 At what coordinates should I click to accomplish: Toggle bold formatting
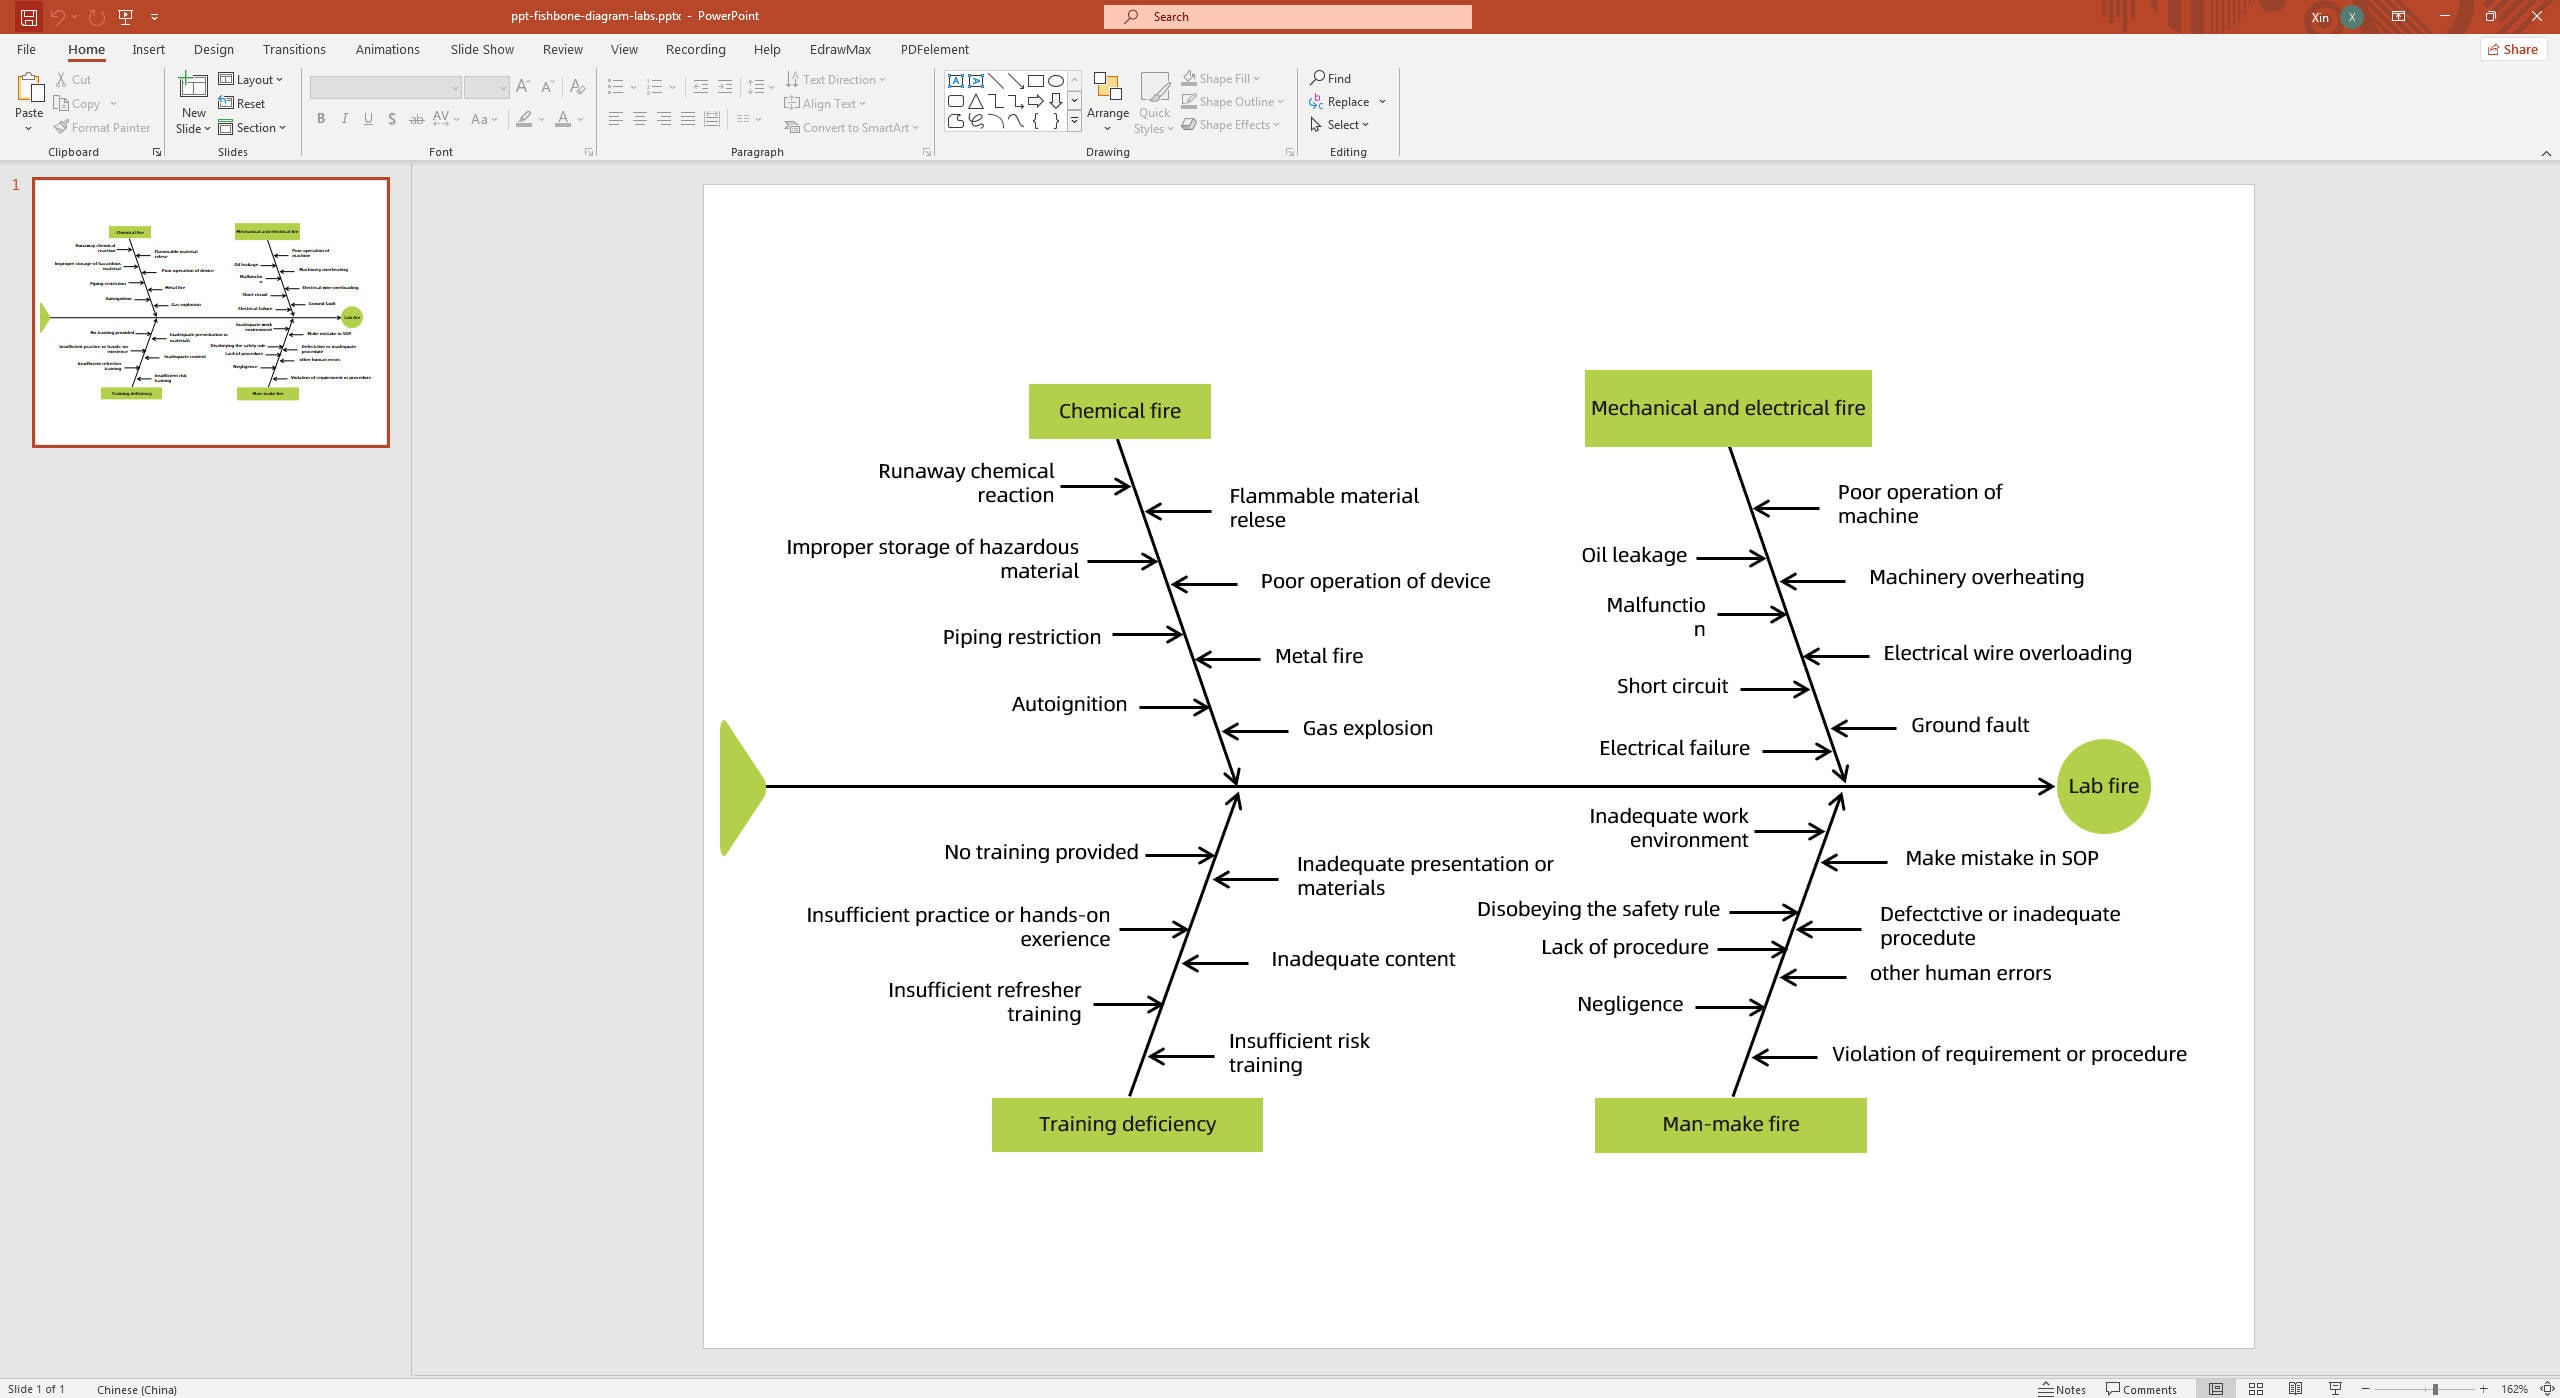(x=320, y=119)
